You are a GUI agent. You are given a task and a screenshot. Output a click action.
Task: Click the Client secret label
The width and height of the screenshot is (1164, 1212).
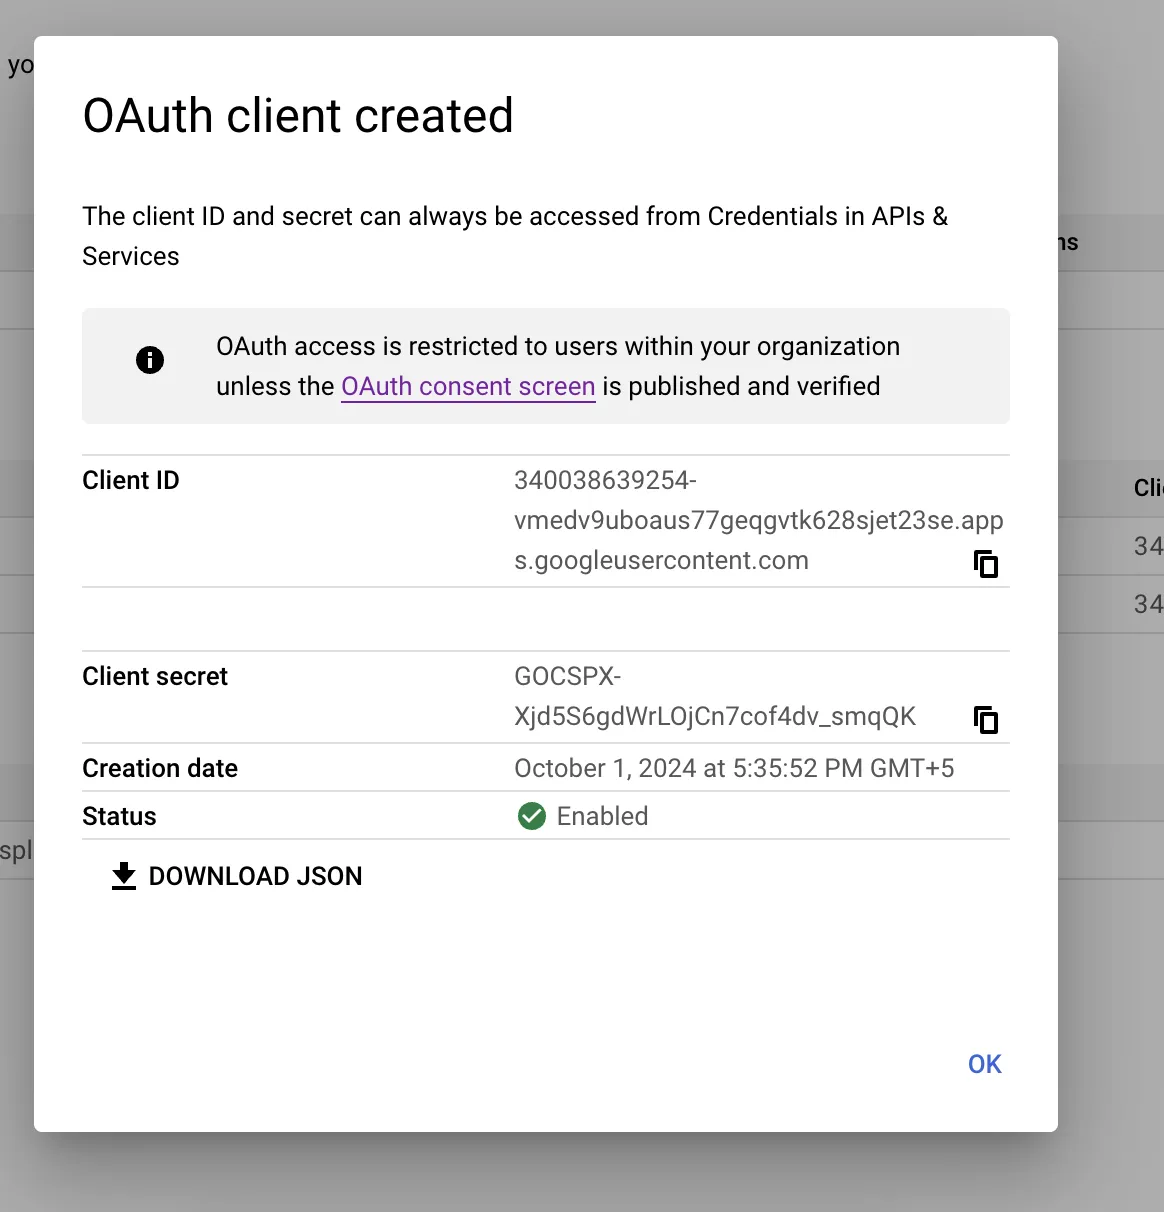[155, 676]
